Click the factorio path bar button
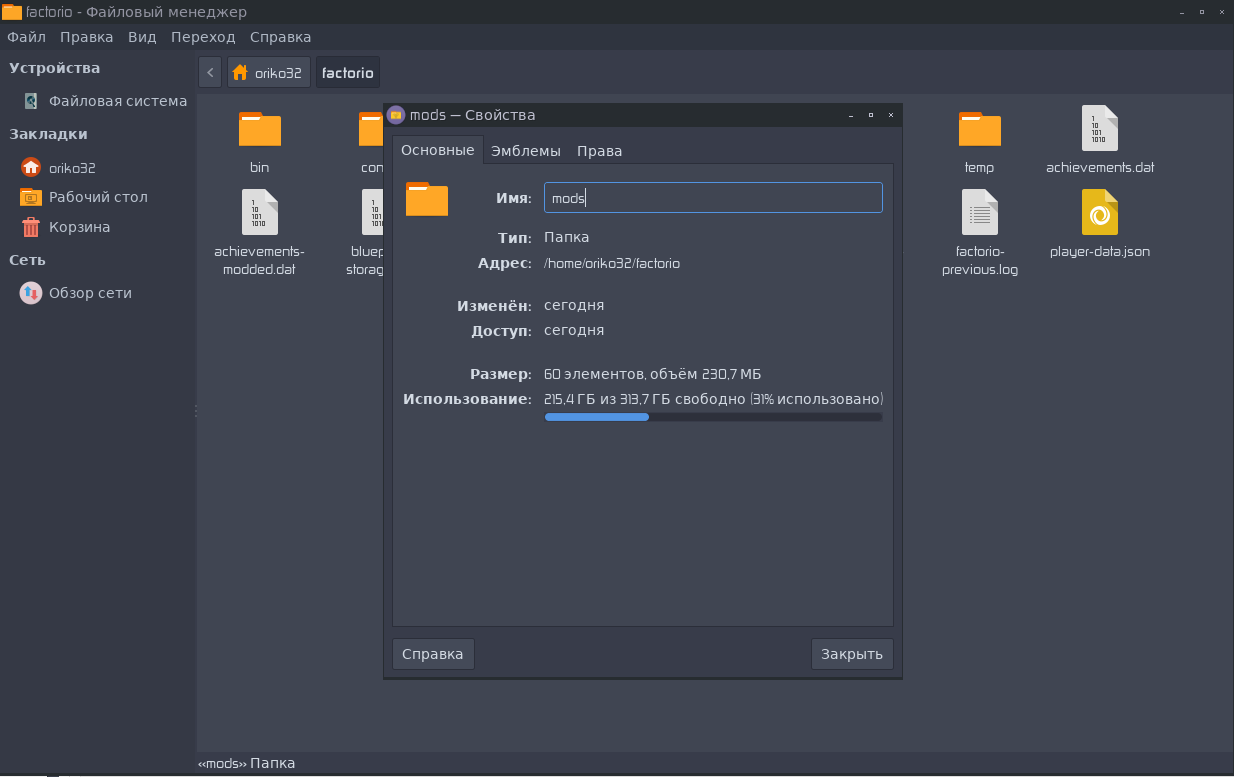The height and width of the screenshot is (777, 1234). click(348, 73)
